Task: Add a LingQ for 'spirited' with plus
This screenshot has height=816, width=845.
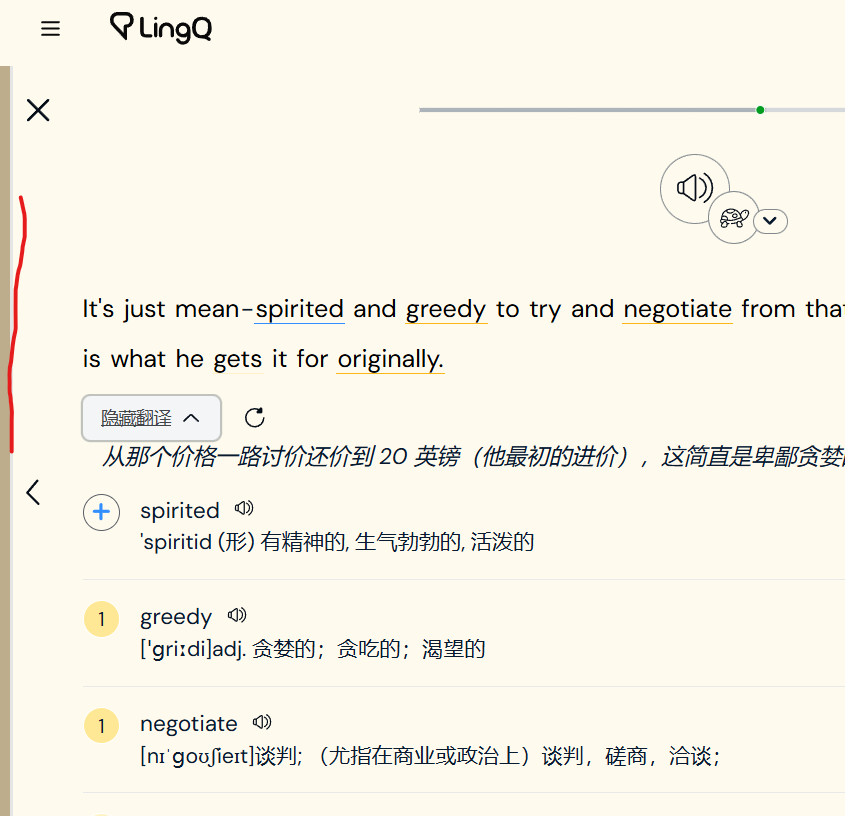Action: click(x=101, y=513)
